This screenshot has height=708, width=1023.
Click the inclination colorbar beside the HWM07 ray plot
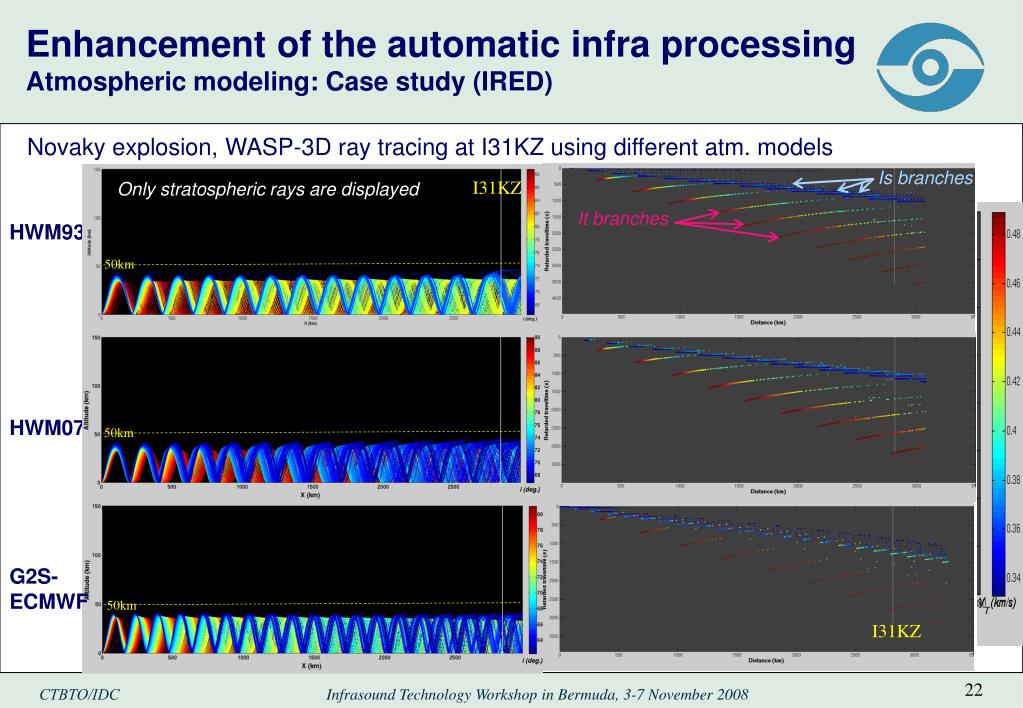click(x=530, y=409)
